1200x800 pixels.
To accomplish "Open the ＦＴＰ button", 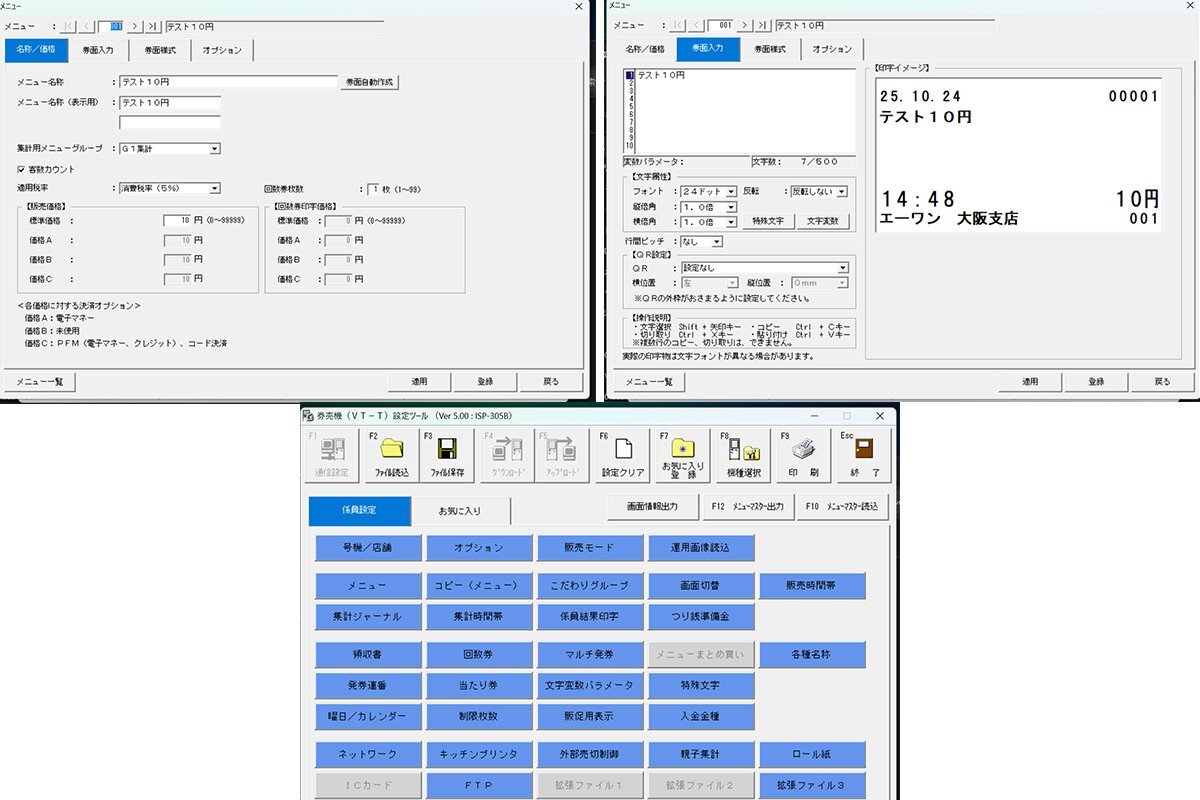I will [x=478, y=785].
